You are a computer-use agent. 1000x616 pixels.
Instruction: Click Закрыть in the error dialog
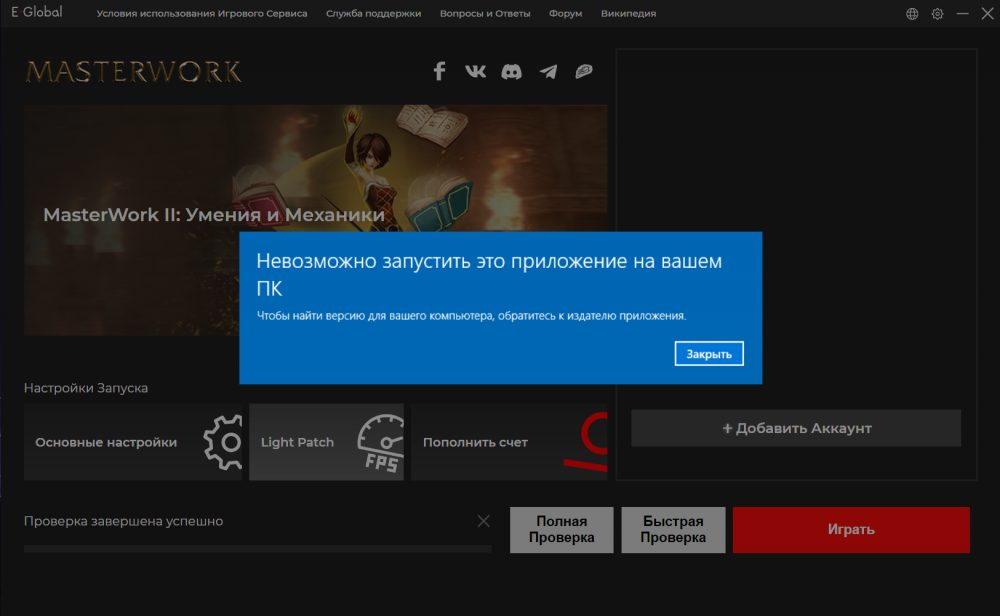coord(709,354)
